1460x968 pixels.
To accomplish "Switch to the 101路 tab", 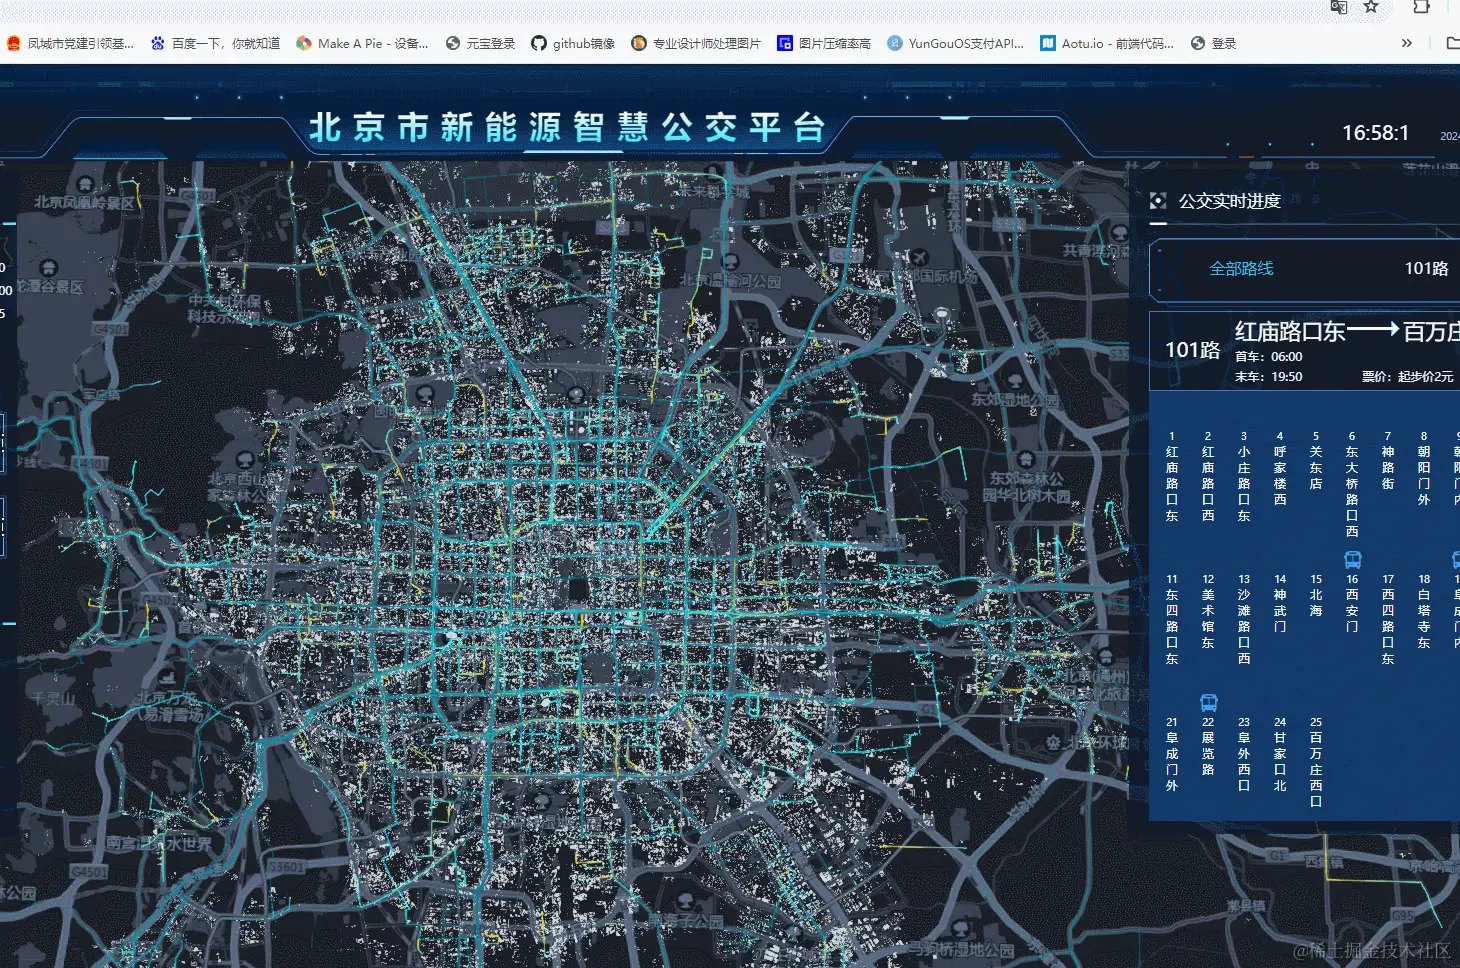I will pos(1426,268).
